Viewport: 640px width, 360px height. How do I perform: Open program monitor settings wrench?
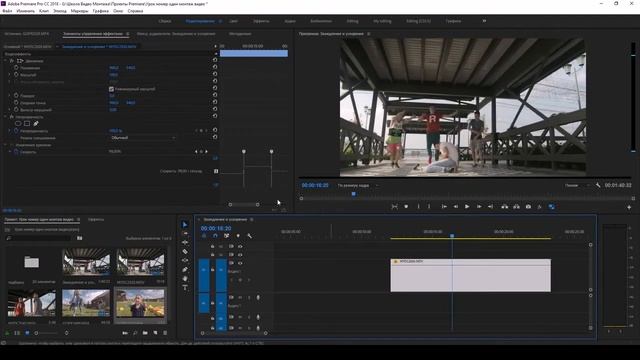tap(598, 185)
